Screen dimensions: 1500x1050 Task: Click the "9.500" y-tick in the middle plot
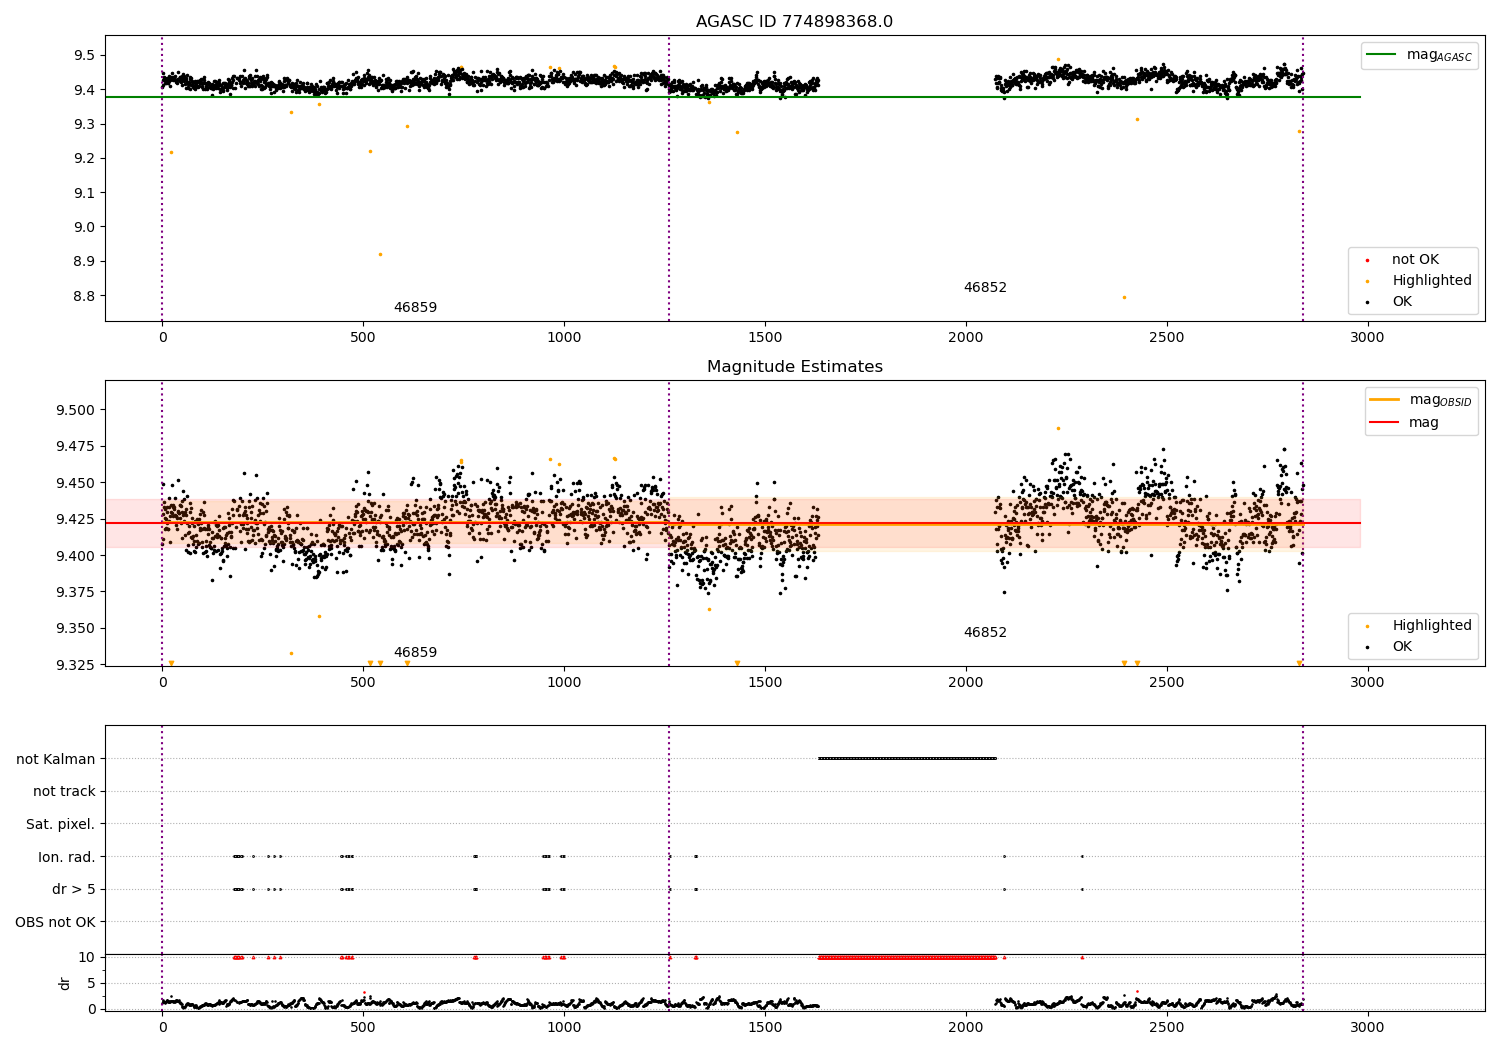[77, 411]
